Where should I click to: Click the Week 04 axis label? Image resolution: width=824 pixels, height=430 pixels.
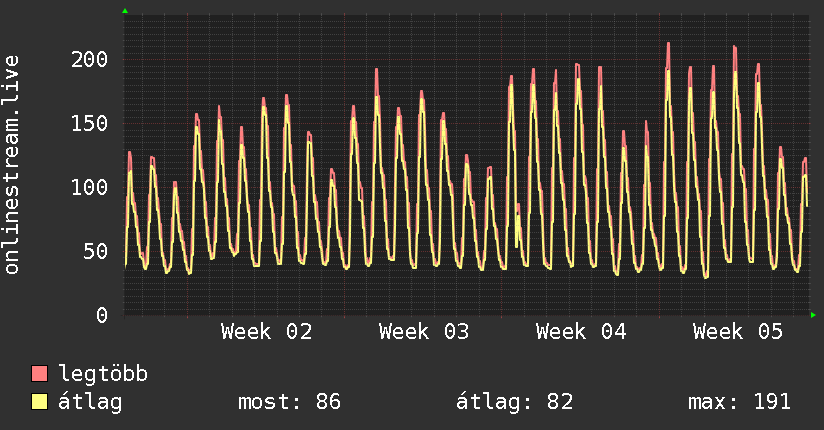(x=581, y=332)
